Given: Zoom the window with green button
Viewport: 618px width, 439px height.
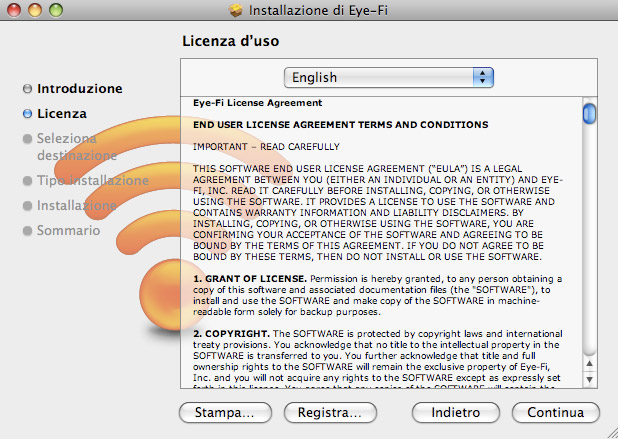Looking at the screenshot, I should (x=56, y=10).
